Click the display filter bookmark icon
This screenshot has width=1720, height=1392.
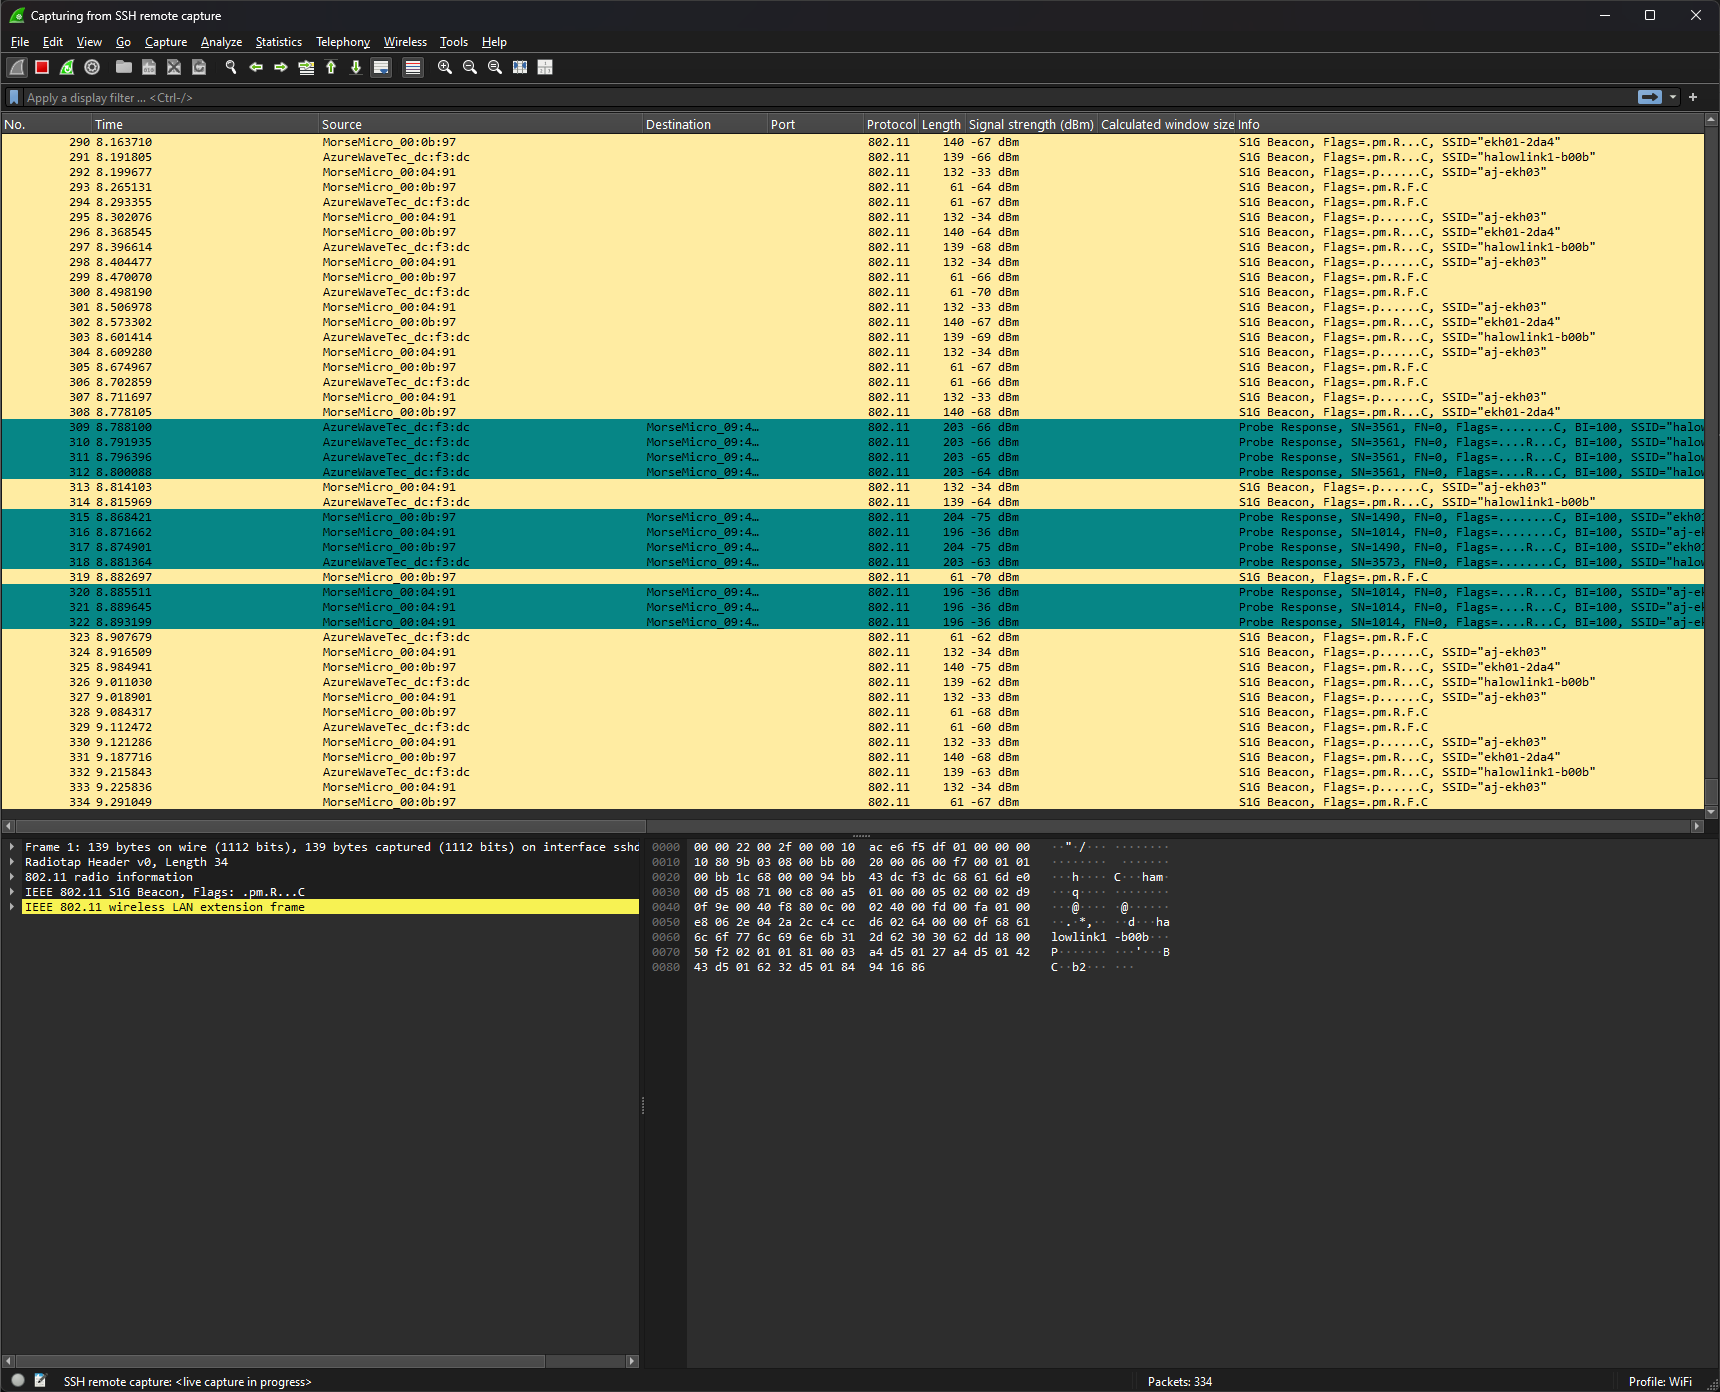point(14,97)
